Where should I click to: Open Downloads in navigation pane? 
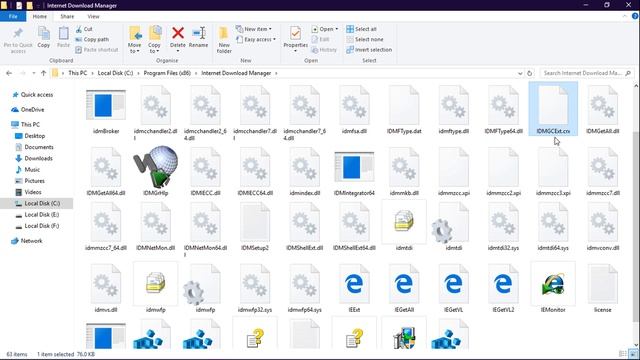tap(38, 158)
